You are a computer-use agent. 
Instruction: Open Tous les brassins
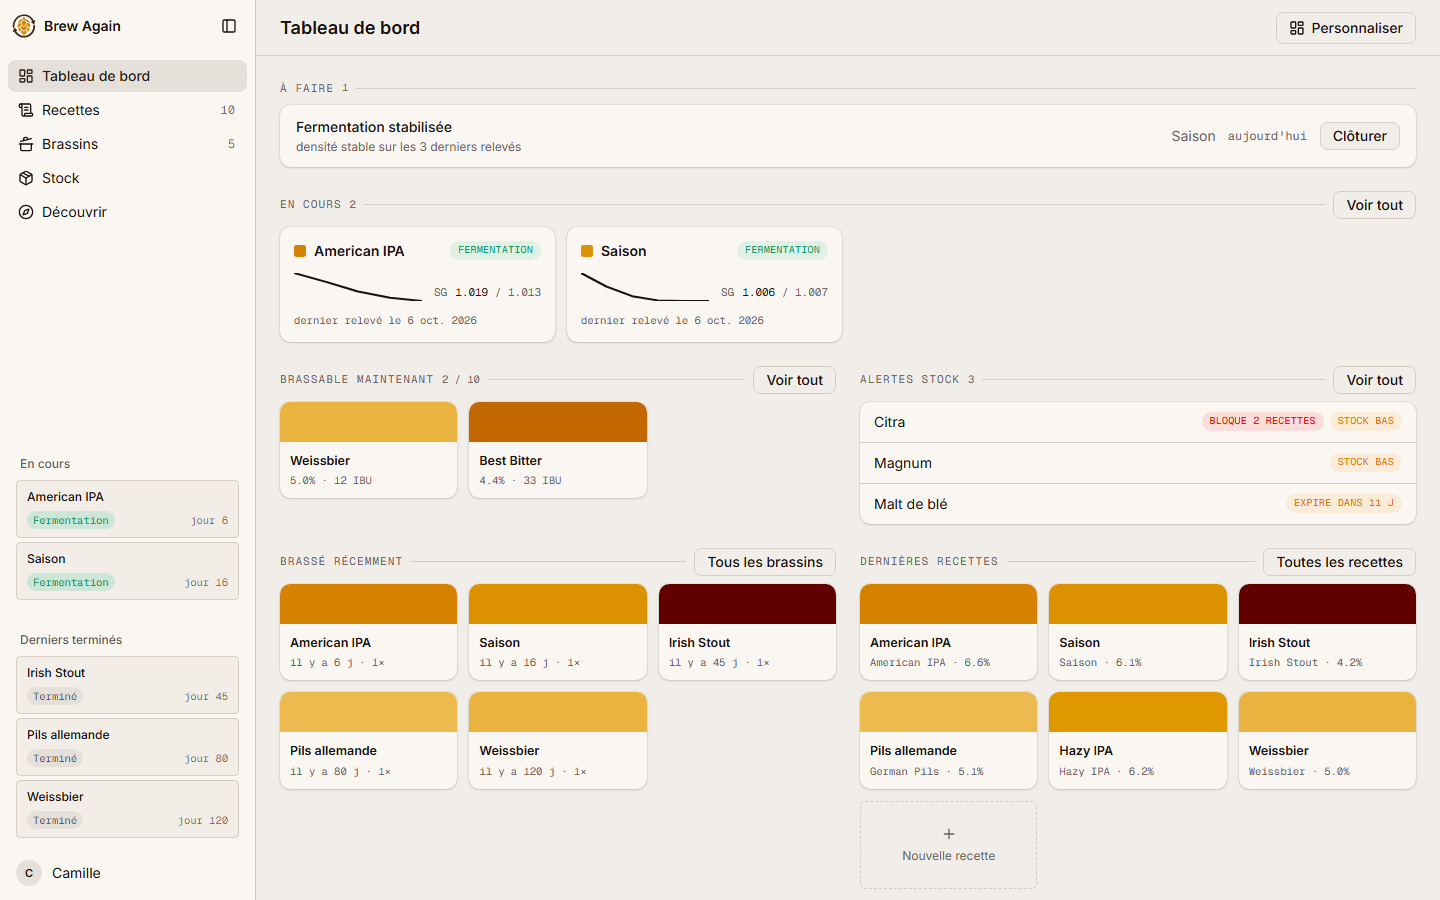[x=765, y=562]
